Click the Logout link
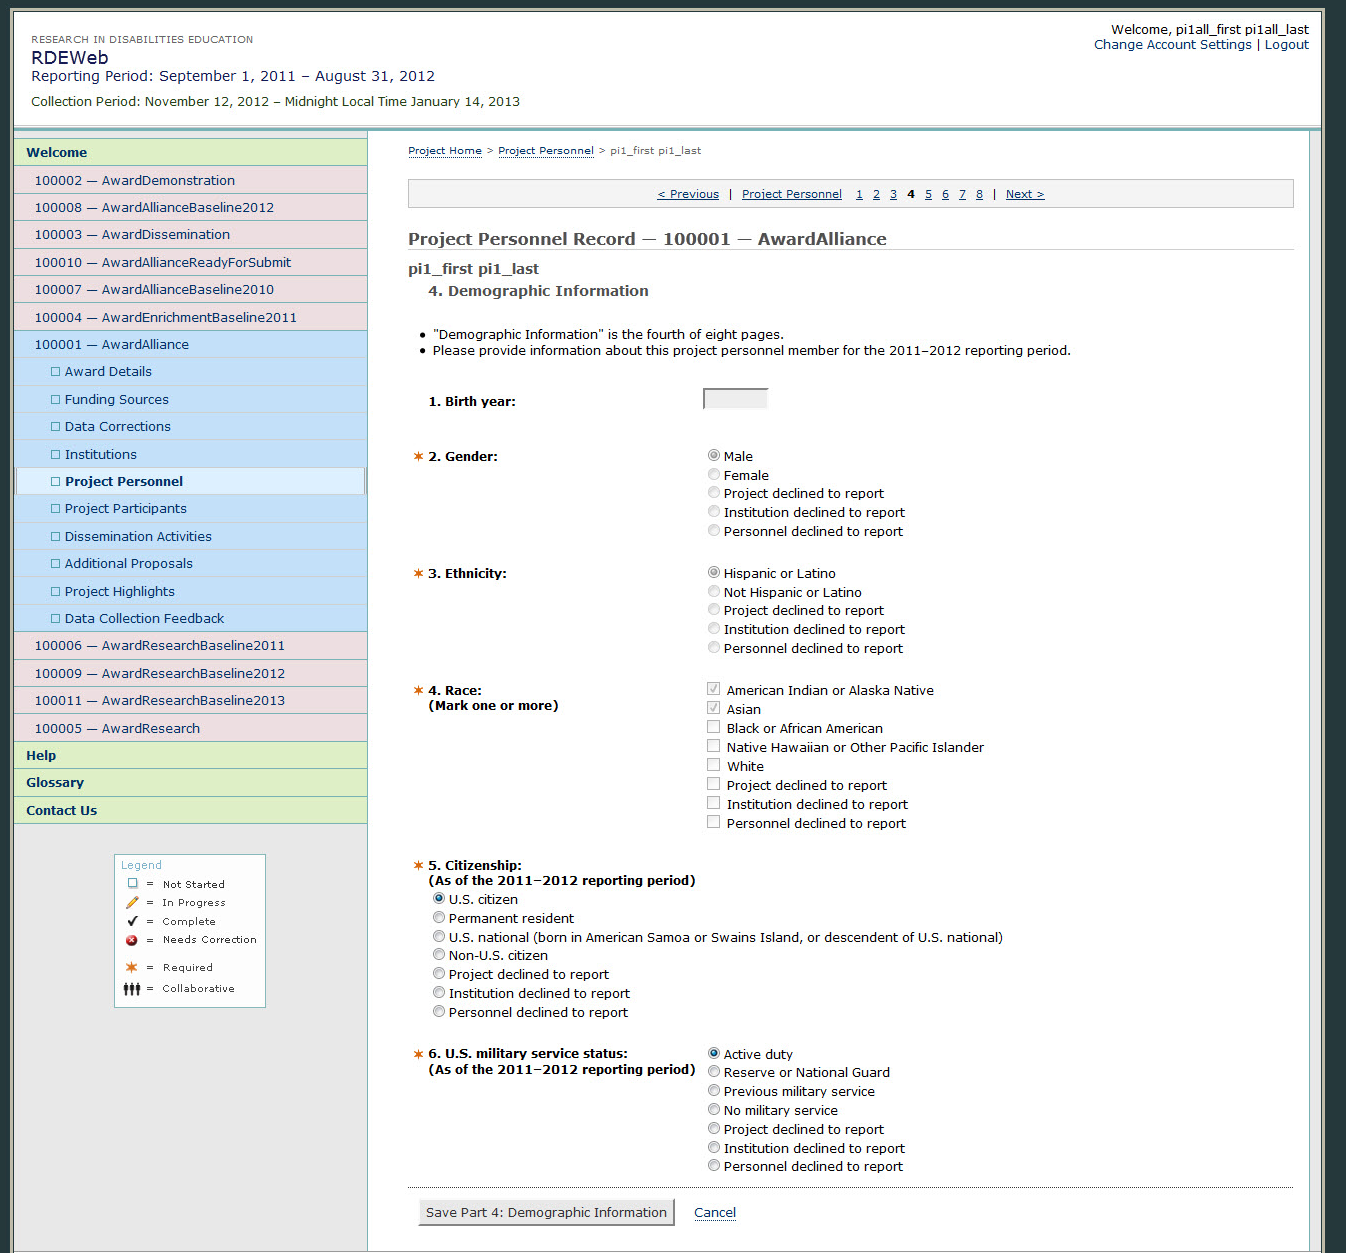Image resolution: width=1346 pixels, height=1253 pixels. 1286,45
